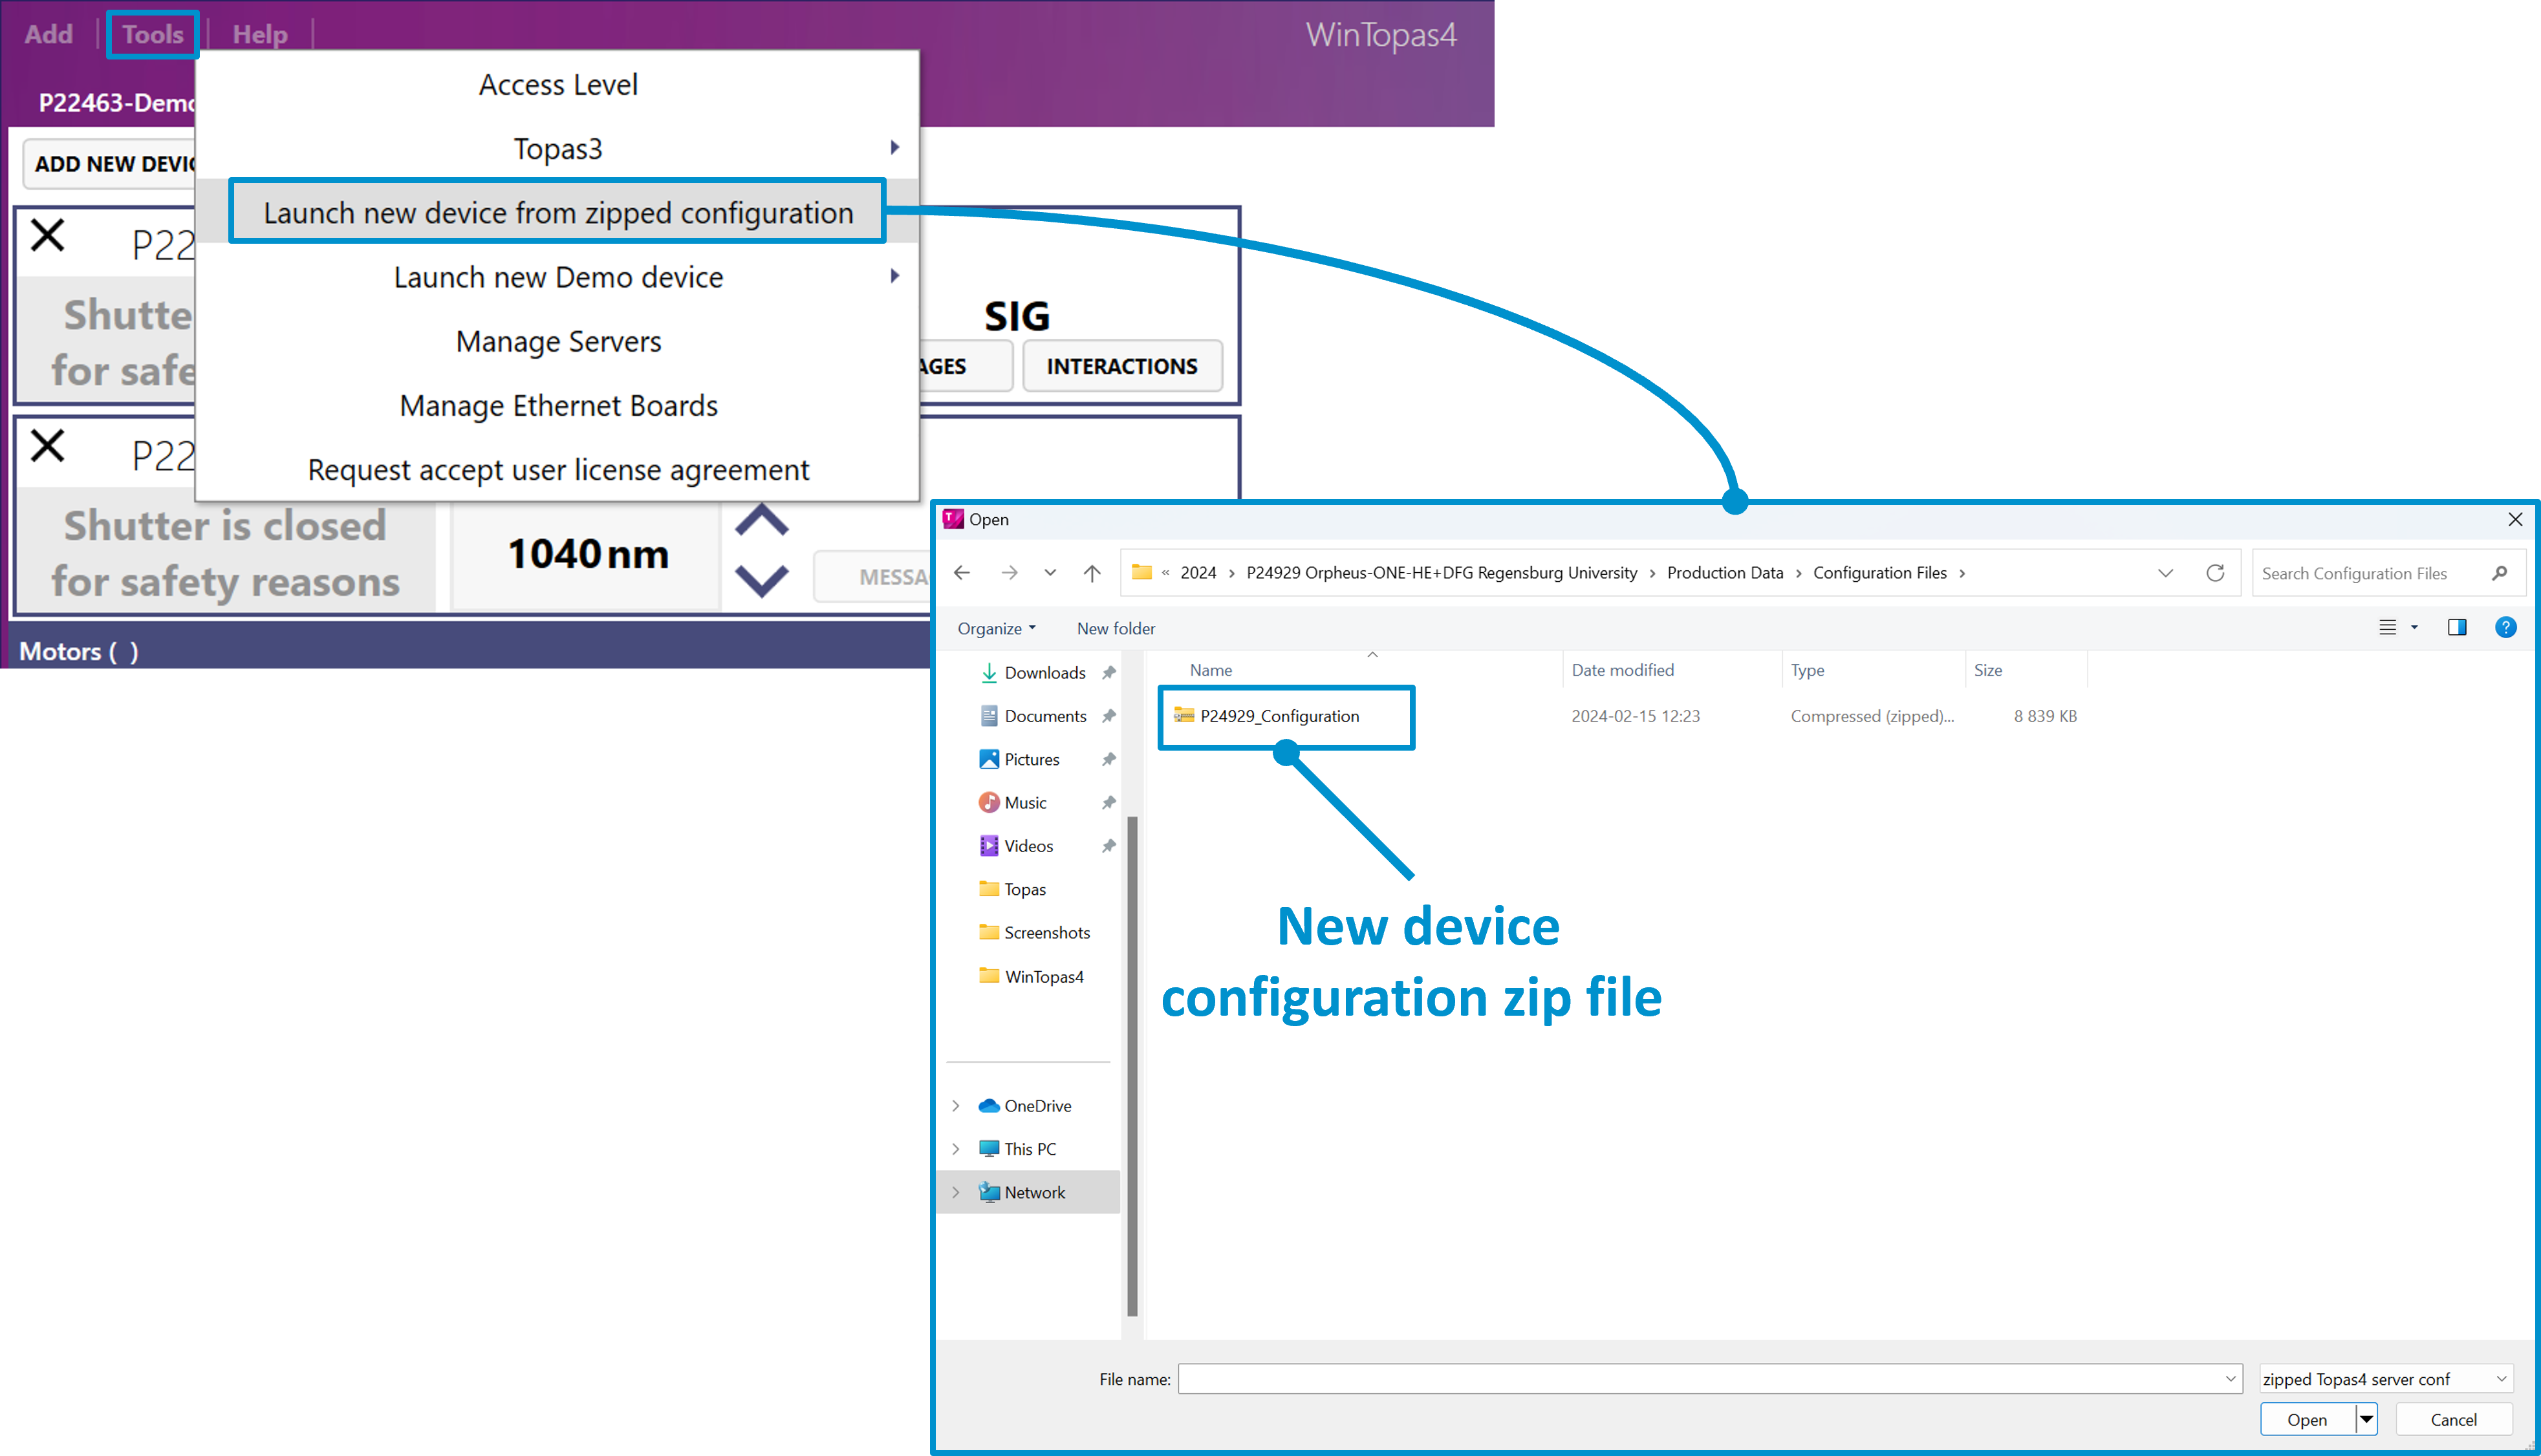Select Access Level menu entry

[x=558, y=84]
